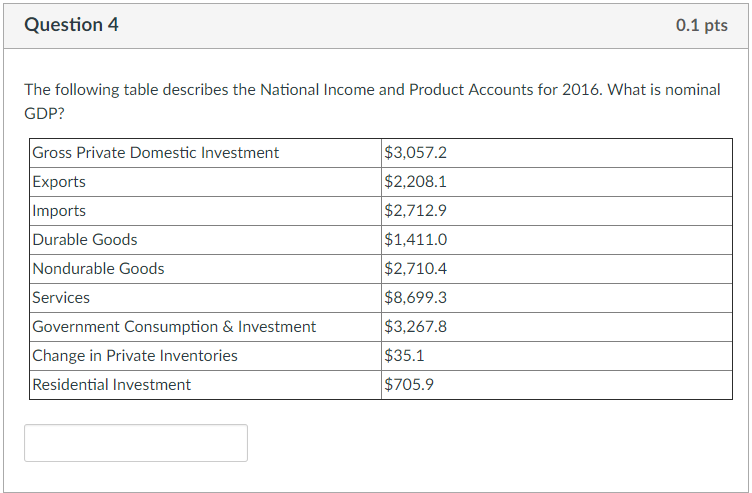Select the $1,411.0 value
This screenshot has height=493, width=752.
415,240
